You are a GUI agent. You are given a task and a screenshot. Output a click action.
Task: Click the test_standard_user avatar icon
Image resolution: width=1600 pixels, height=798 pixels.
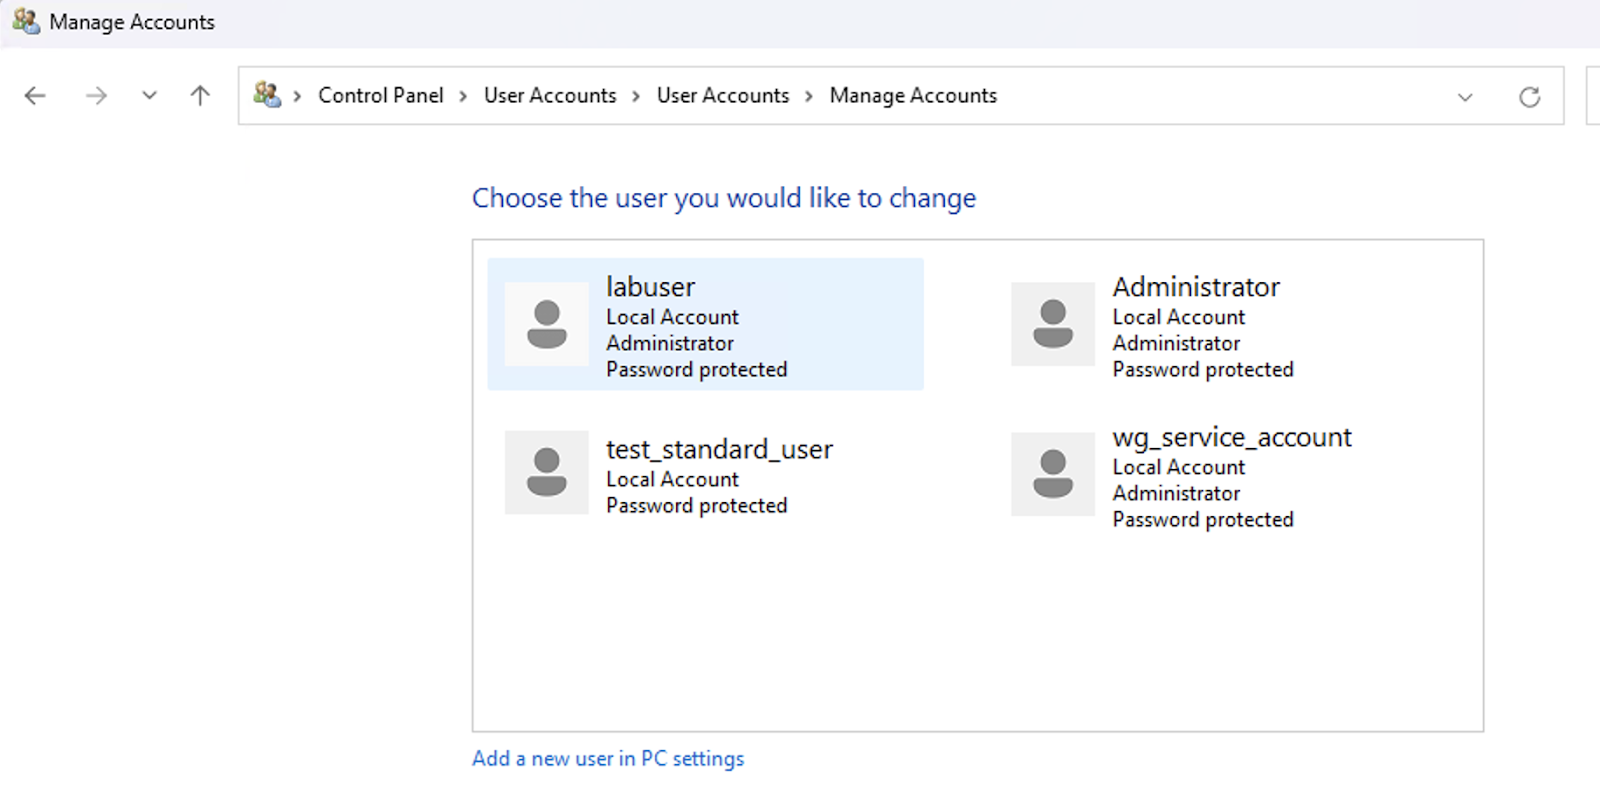pos(547,473)
